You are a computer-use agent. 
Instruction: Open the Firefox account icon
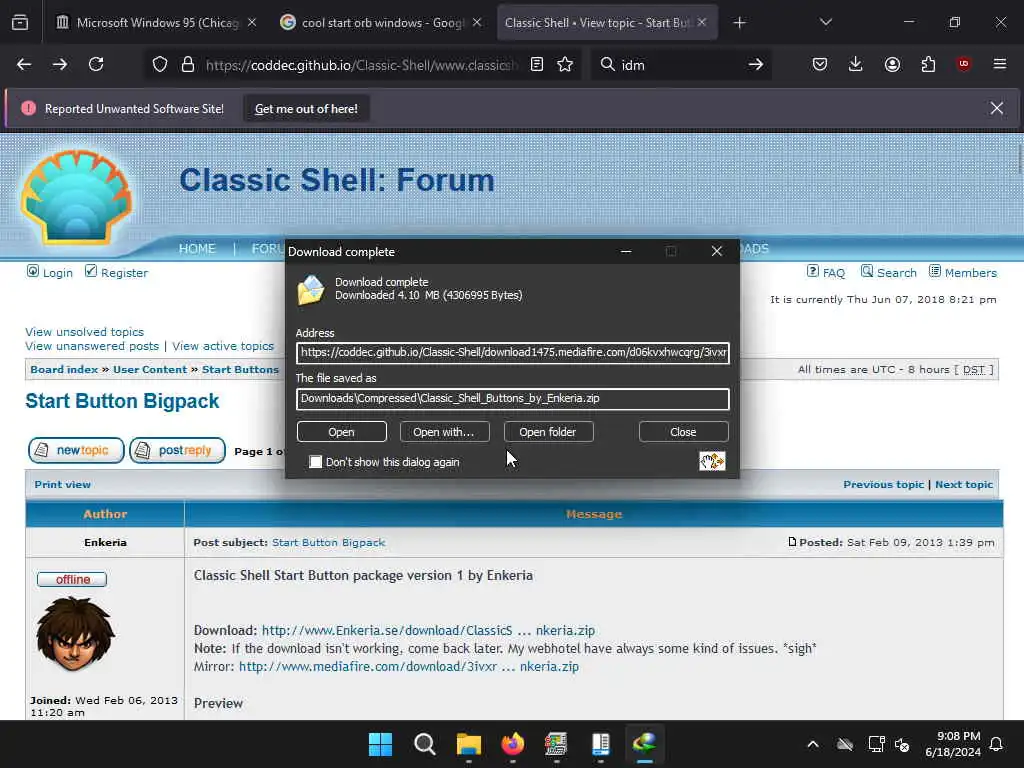tap(892, 64)
